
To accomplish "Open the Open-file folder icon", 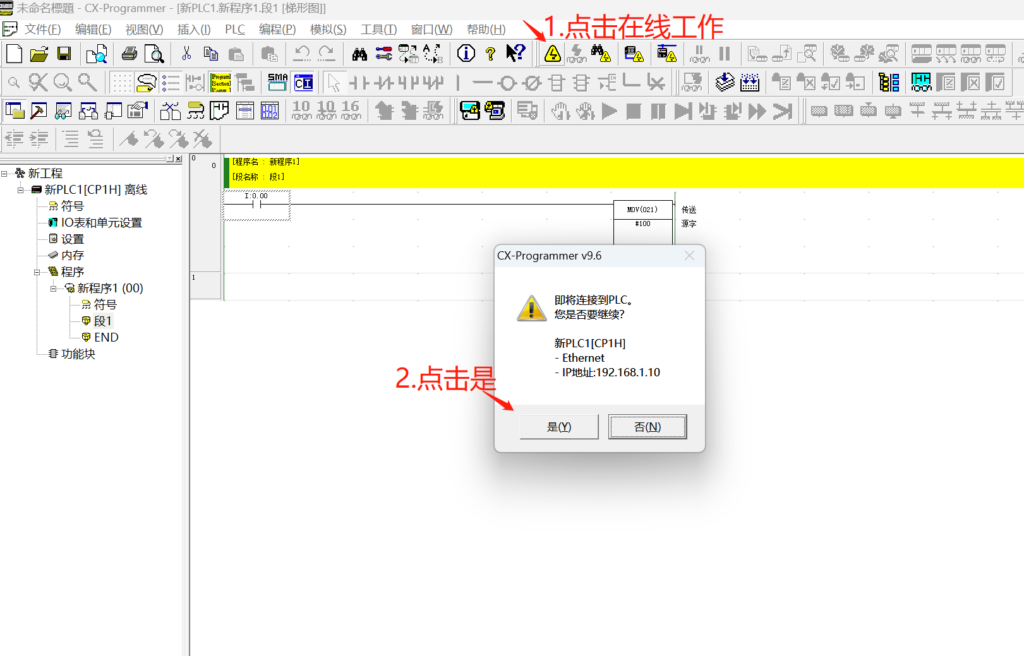I will (39, 54).
